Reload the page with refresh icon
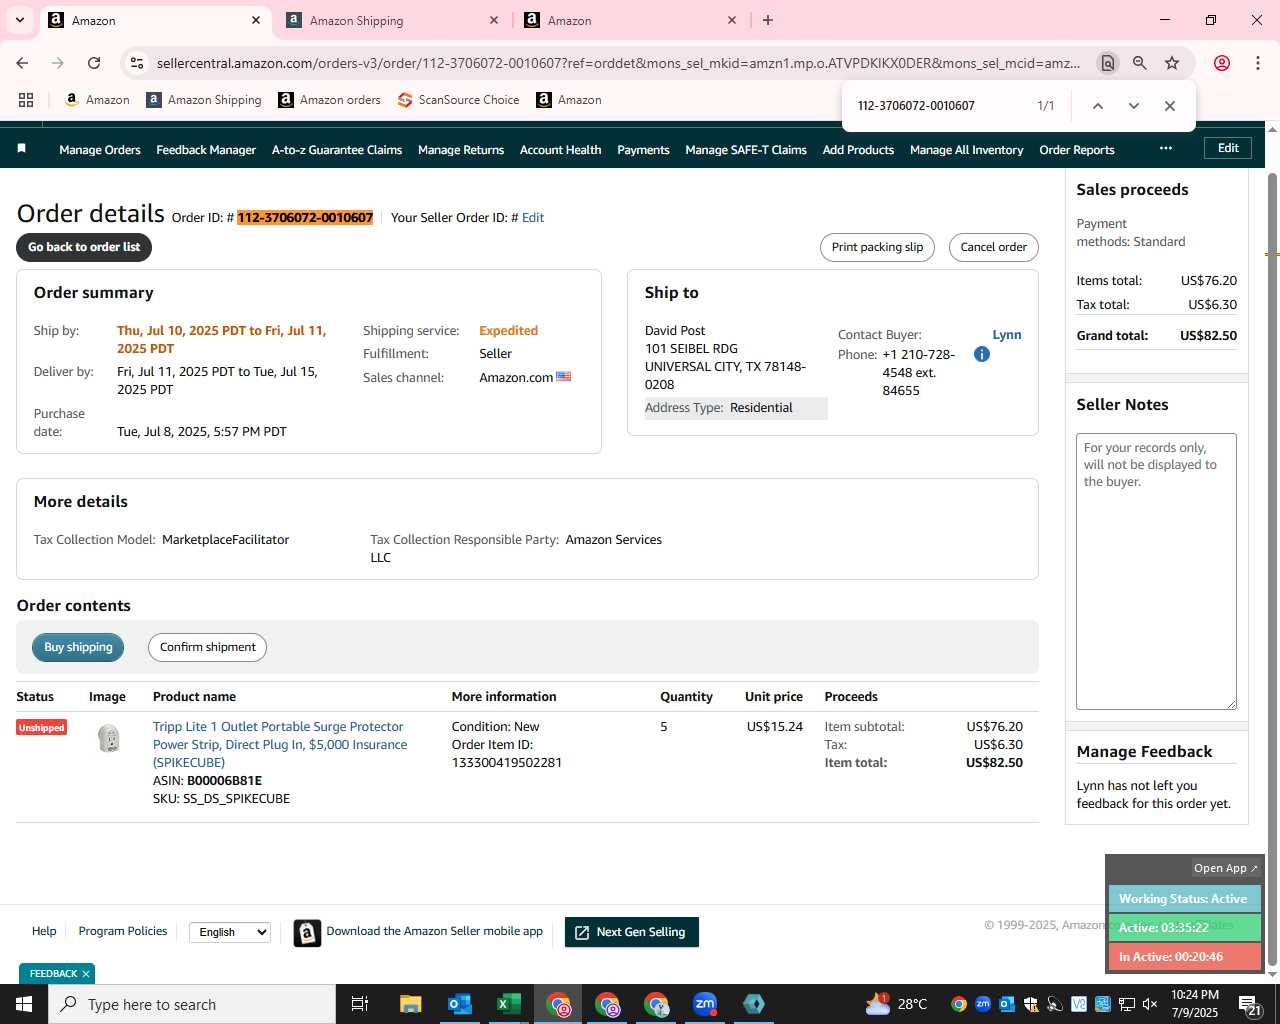1280x1024 pixels. click(94, 63)
